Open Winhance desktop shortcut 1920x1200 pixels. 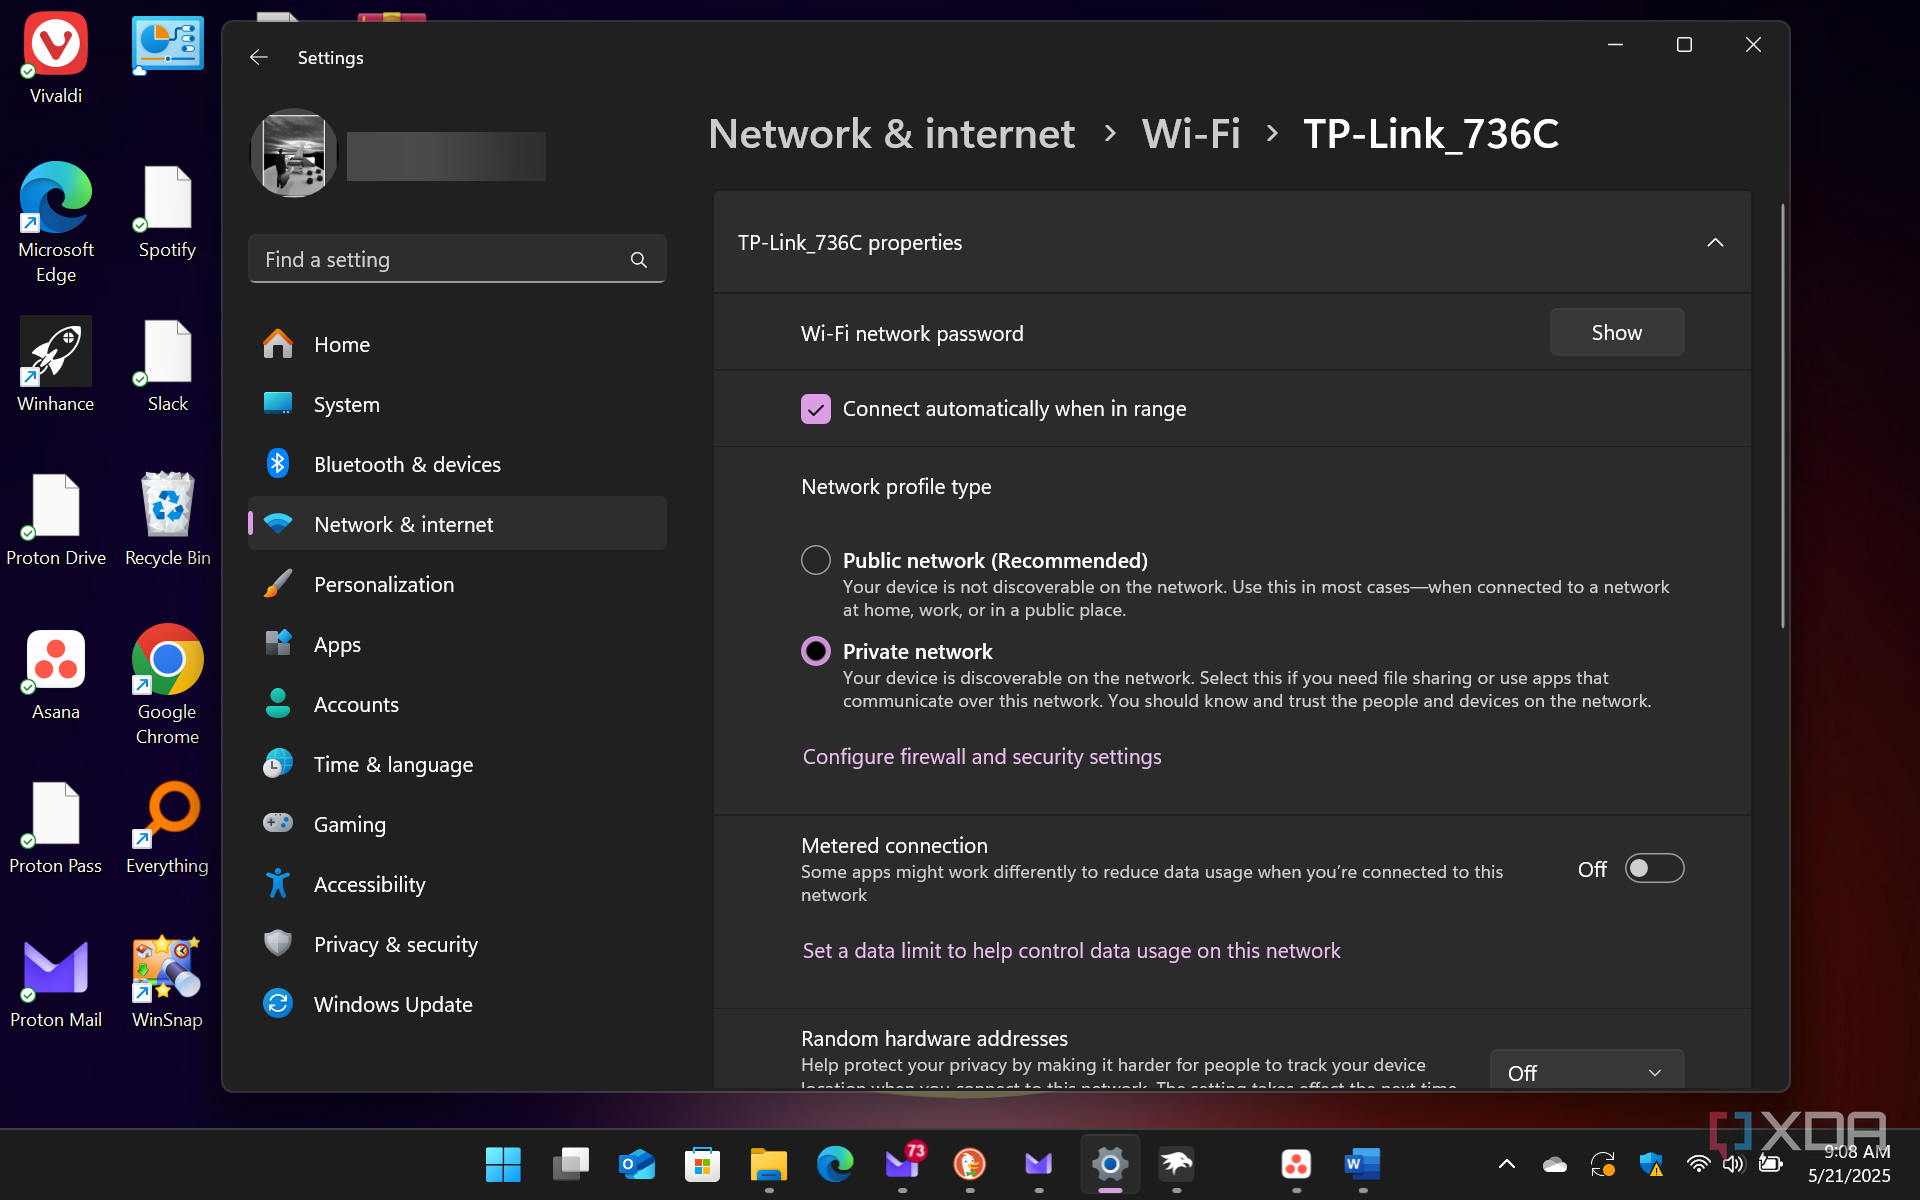tap(56, 365)
